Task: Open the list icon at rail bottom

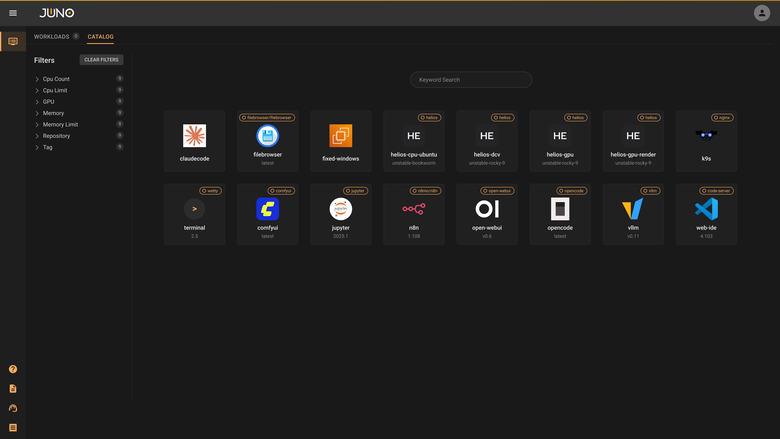Action: (x=13, y=428)
